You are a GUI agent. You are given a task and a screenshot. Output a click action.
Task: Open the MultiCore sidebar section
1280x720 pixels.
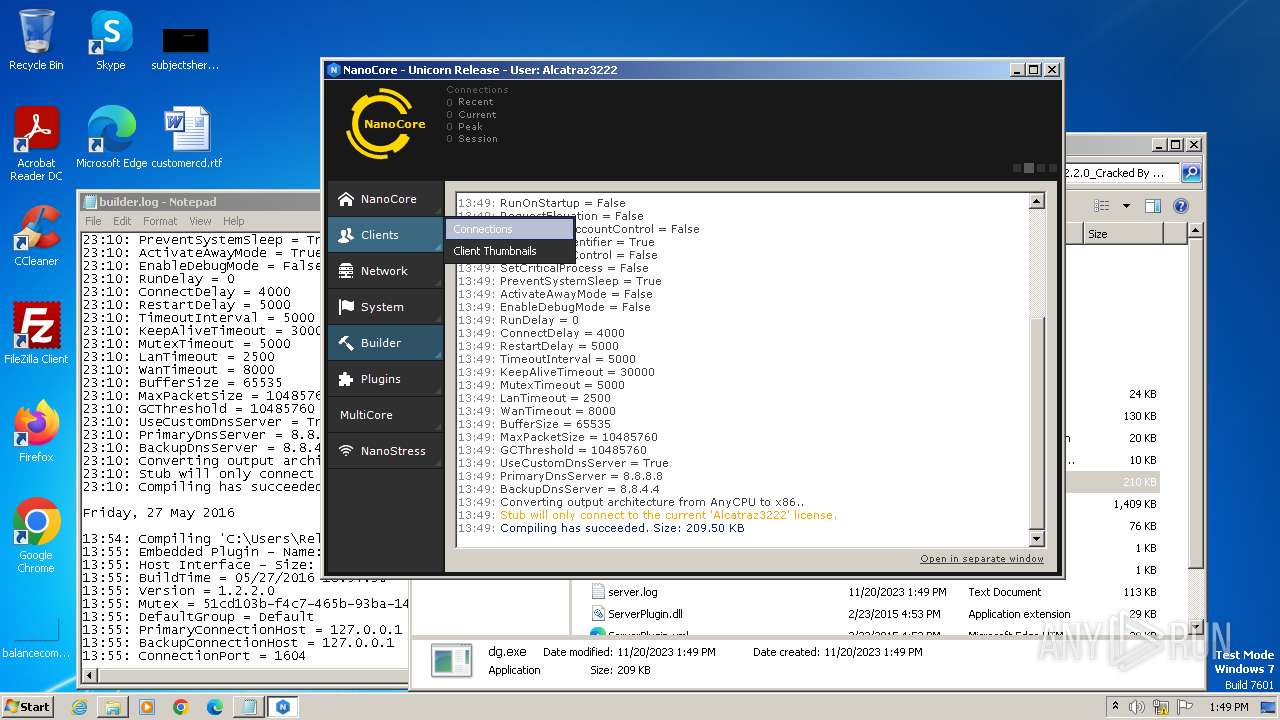coord(385,415)
